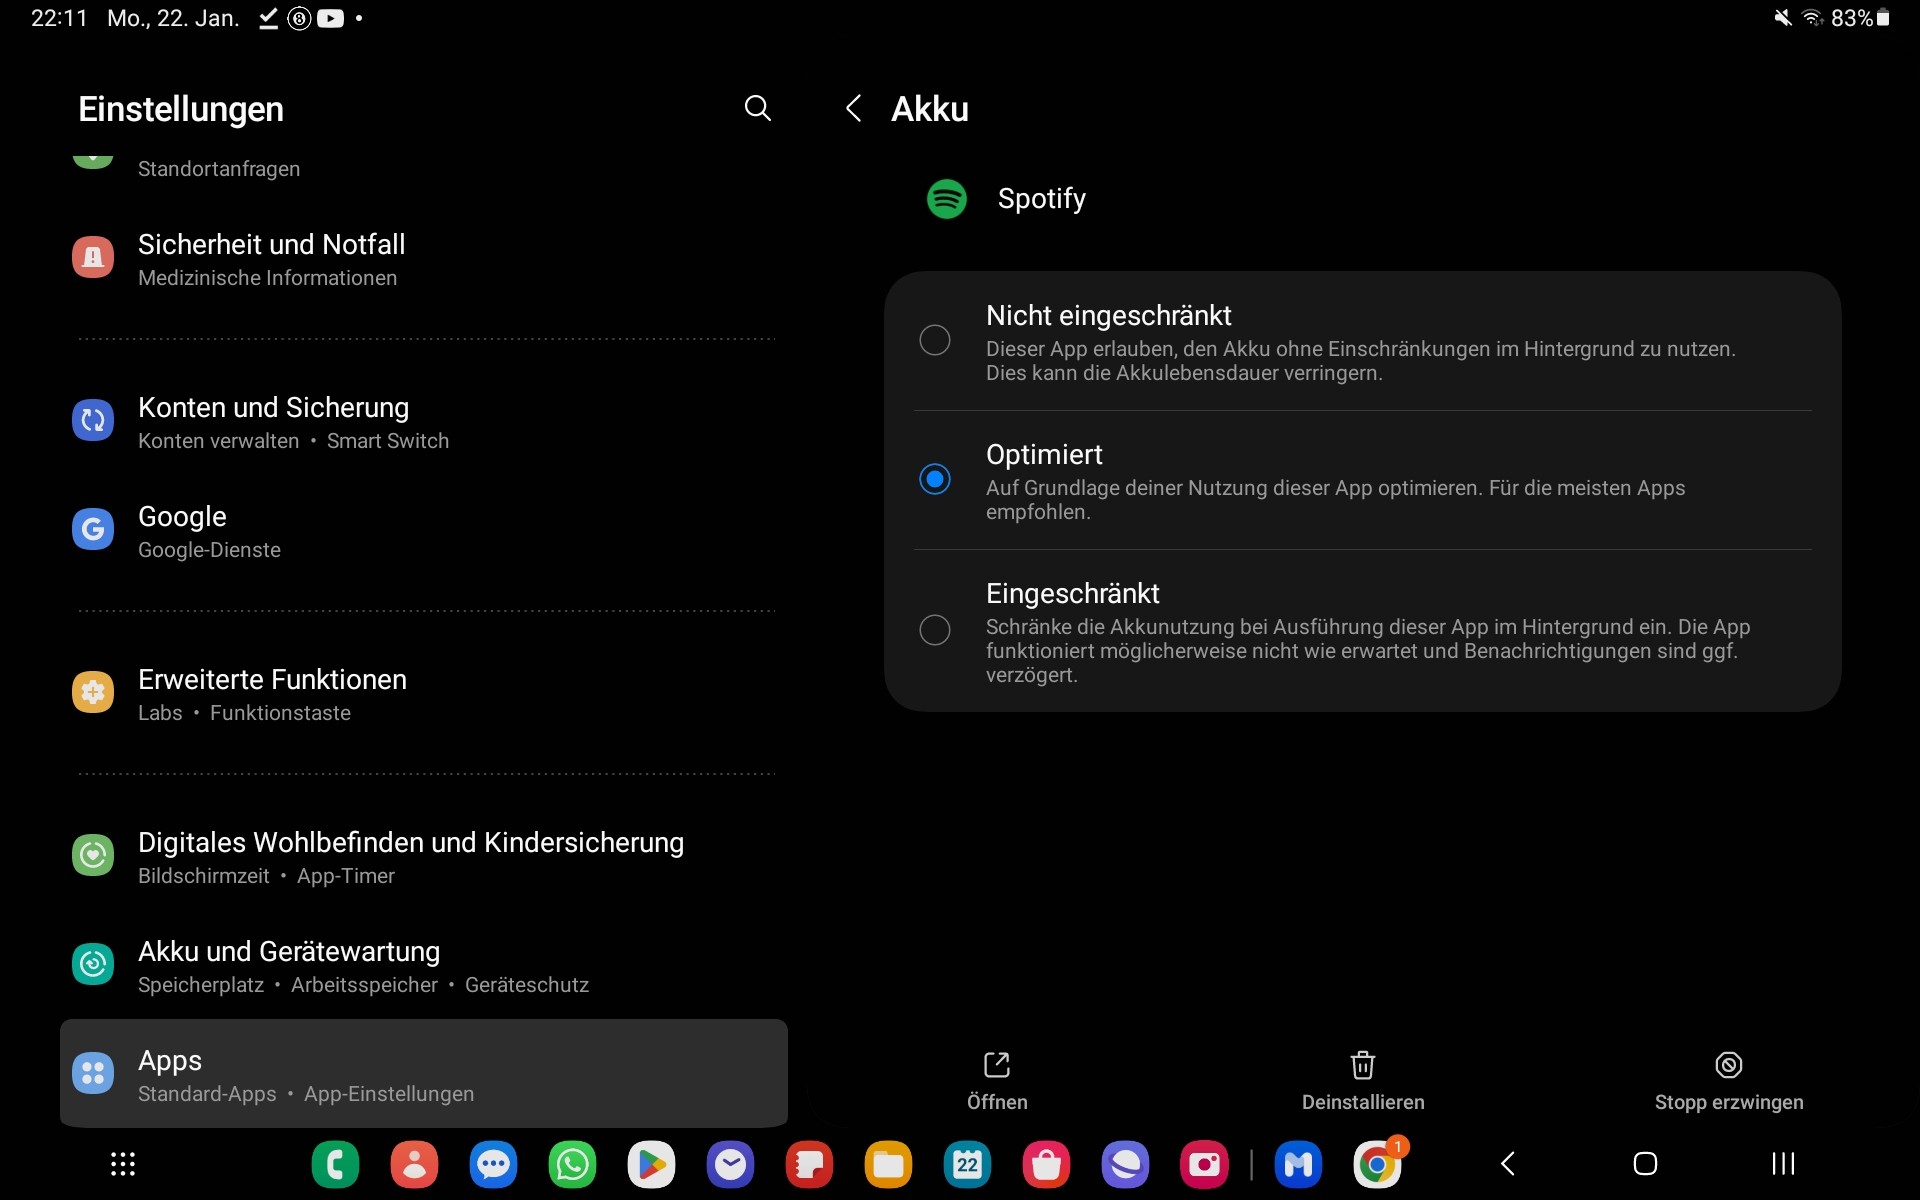This screenshot has height=1200, width=1920.
Task: Open Google settings entry
Action: coord(182,530)
